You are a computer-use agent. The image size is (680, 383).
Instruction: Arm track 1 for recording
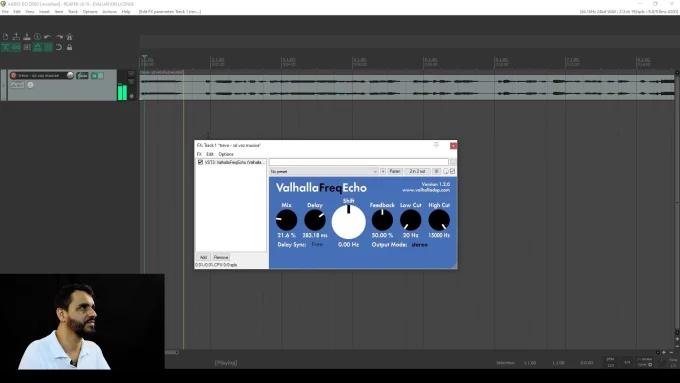13,75
